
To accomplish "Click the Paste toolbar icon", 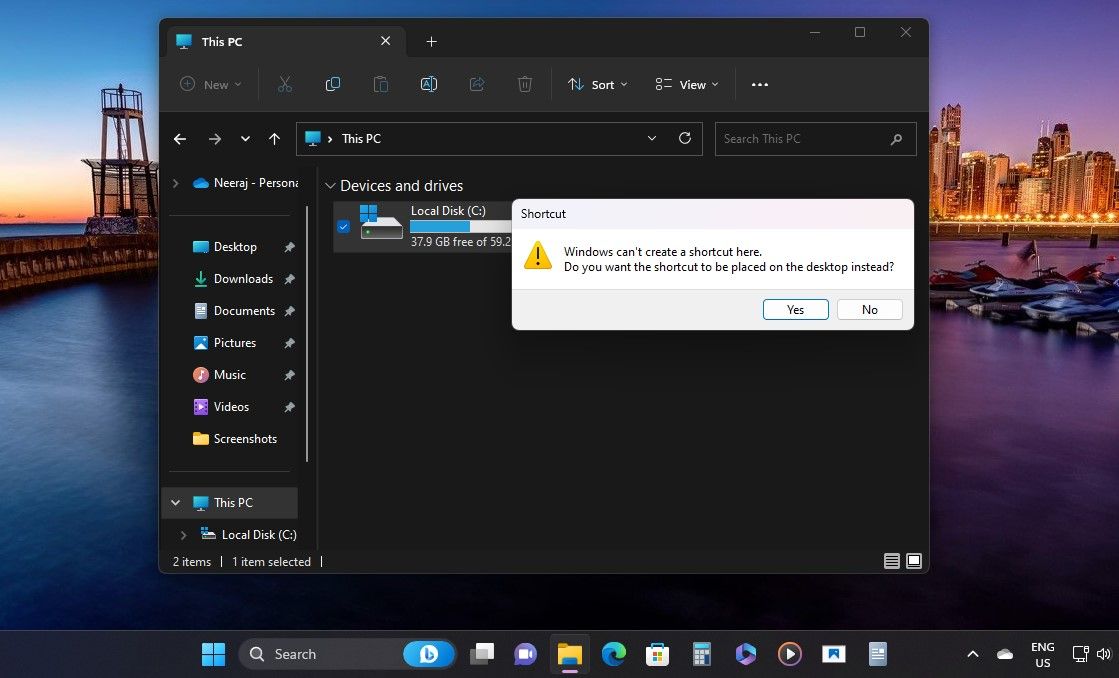I will click(381, 84).
